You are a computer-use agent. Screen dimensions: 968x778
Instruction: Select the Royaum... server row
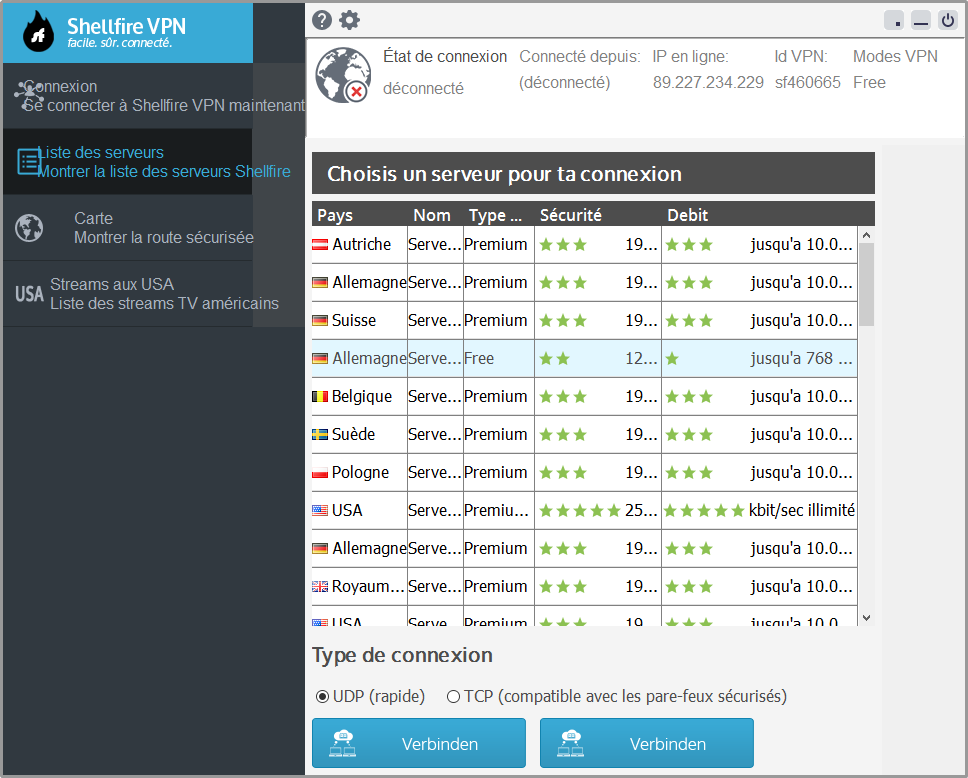585,587
